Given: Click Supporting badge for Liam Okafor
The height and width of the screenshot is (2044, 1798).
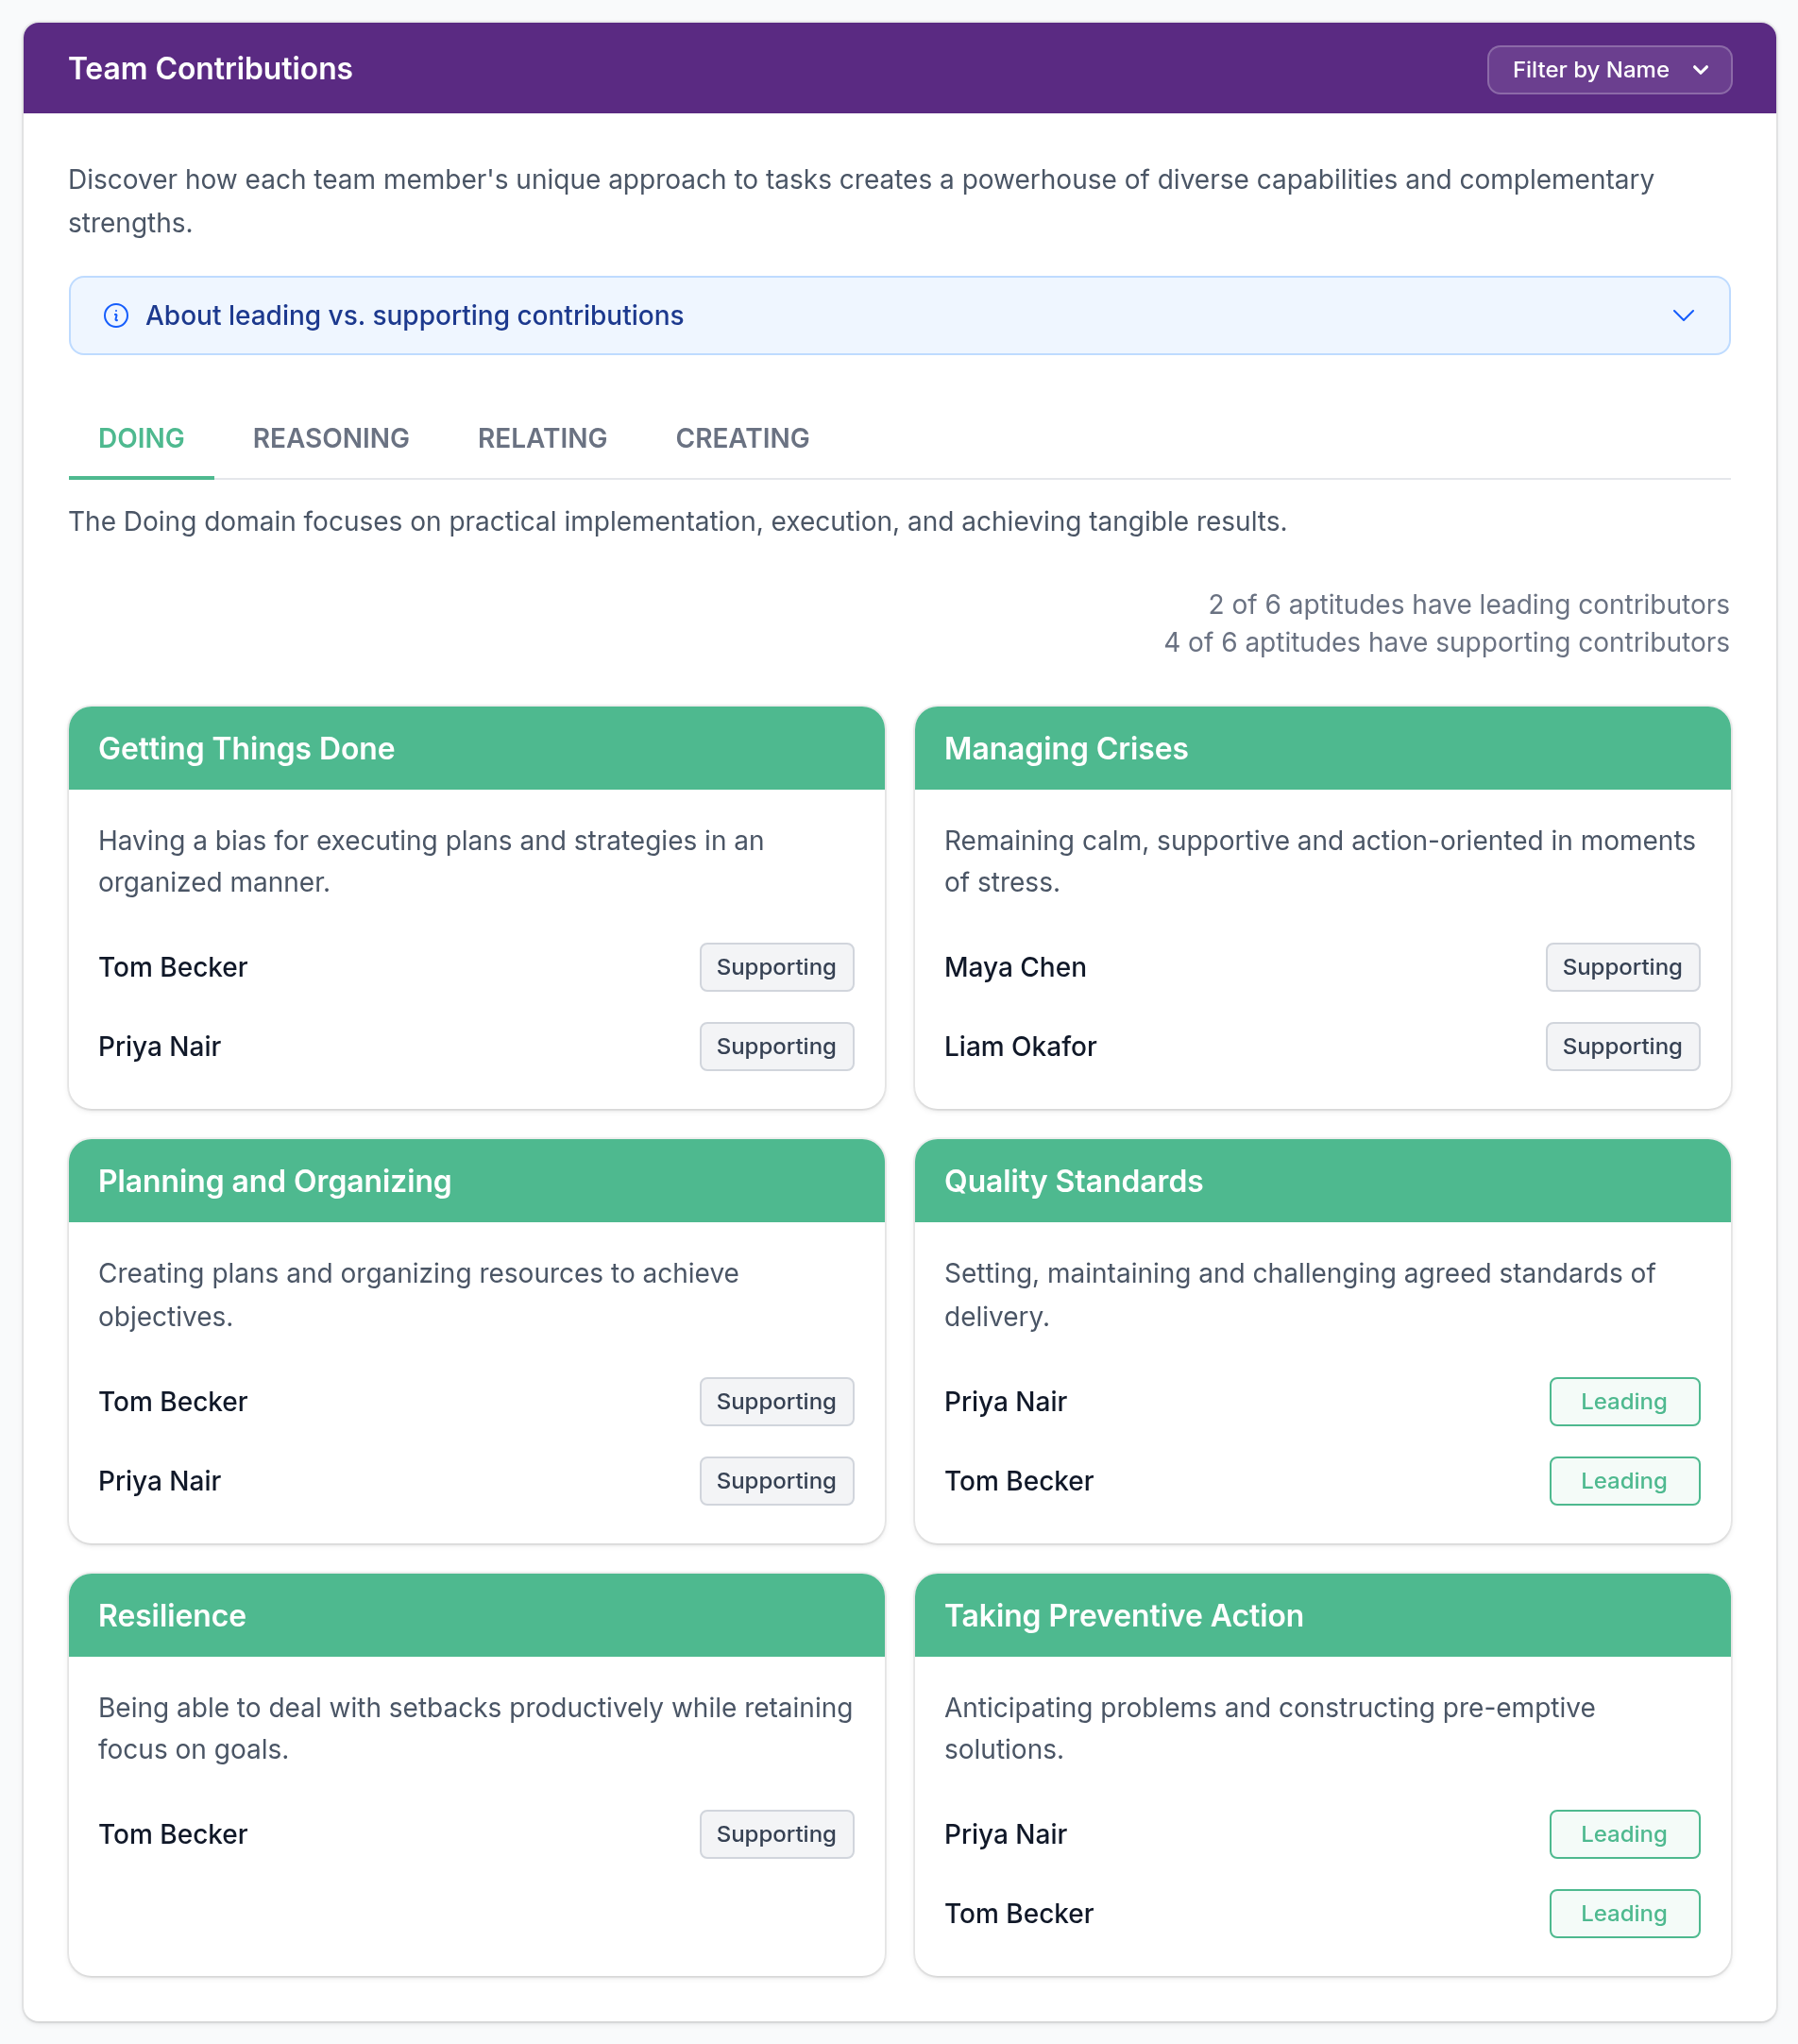Looking at the screenshot, I should pyautogui.click(x=1622, y=1046).
